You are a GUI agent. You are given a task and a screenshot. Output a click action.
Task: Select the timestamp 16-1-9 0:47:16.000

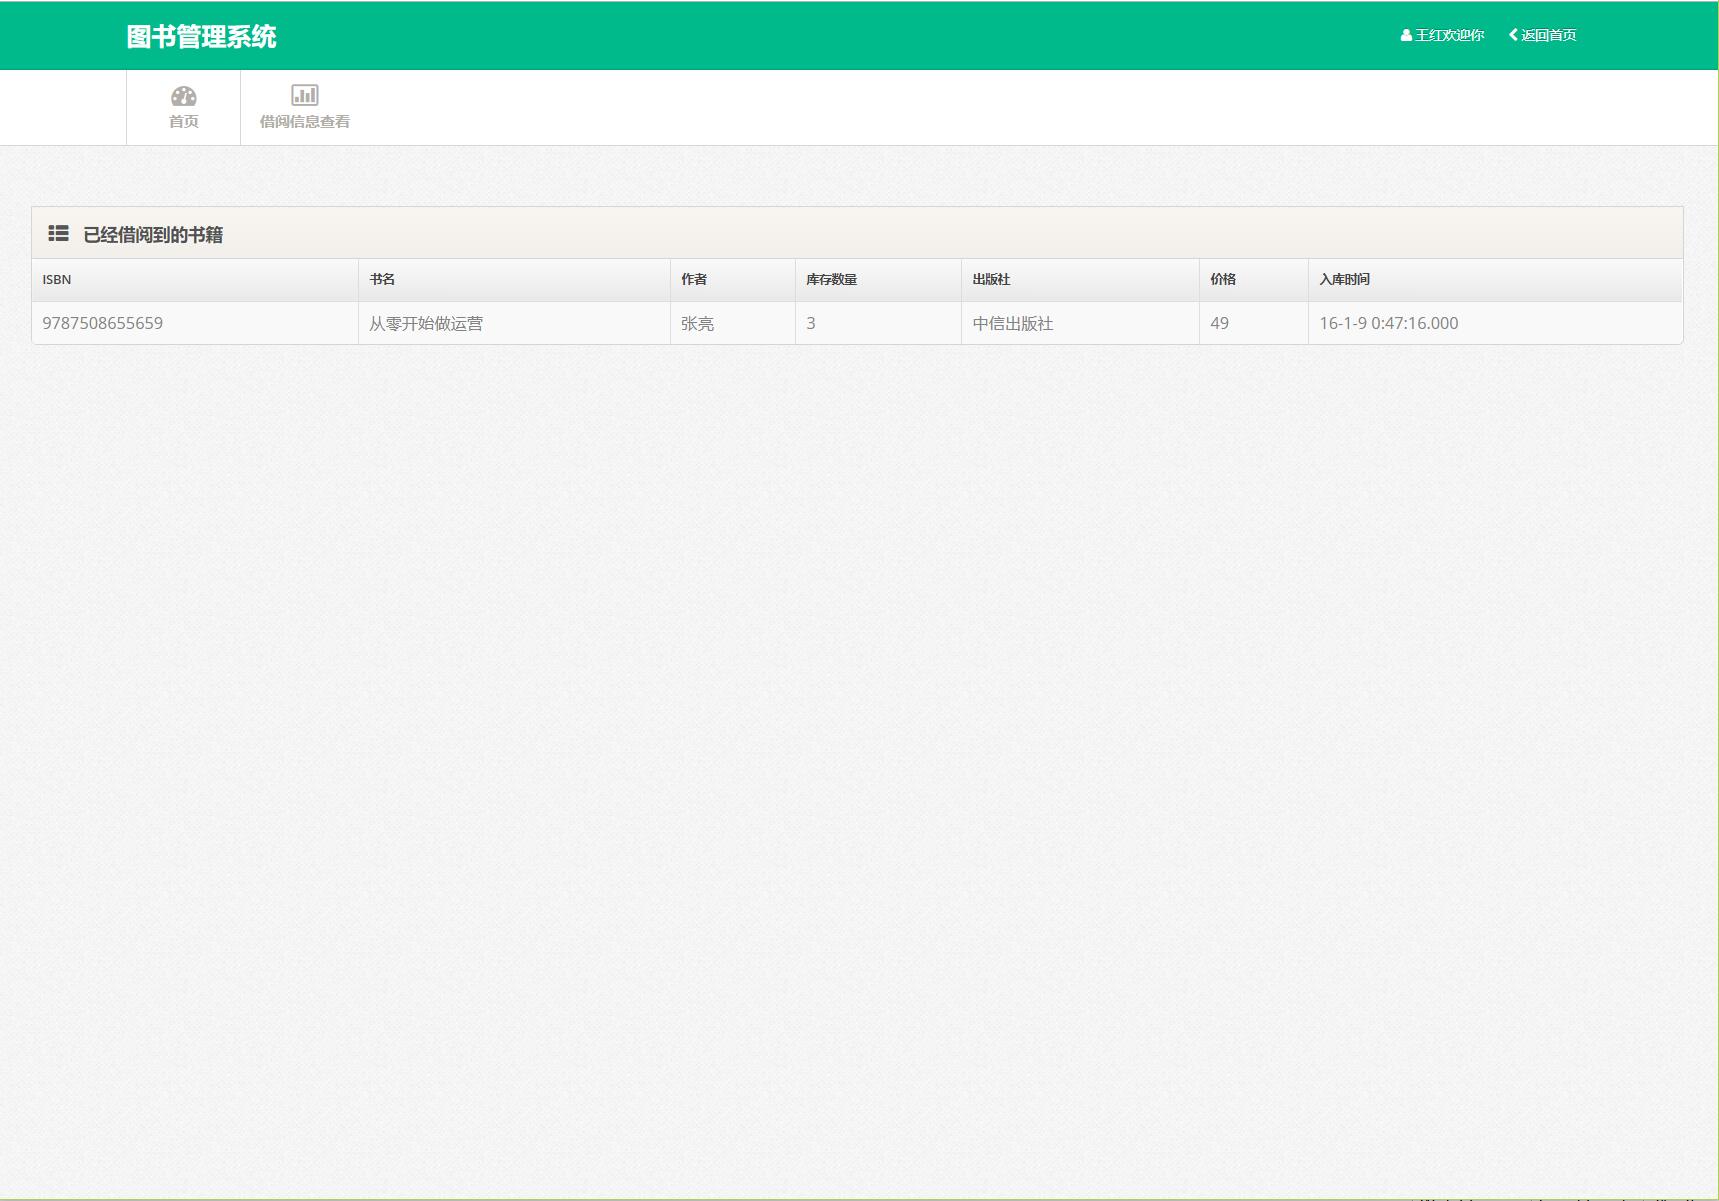click(x=1389, y=323)
